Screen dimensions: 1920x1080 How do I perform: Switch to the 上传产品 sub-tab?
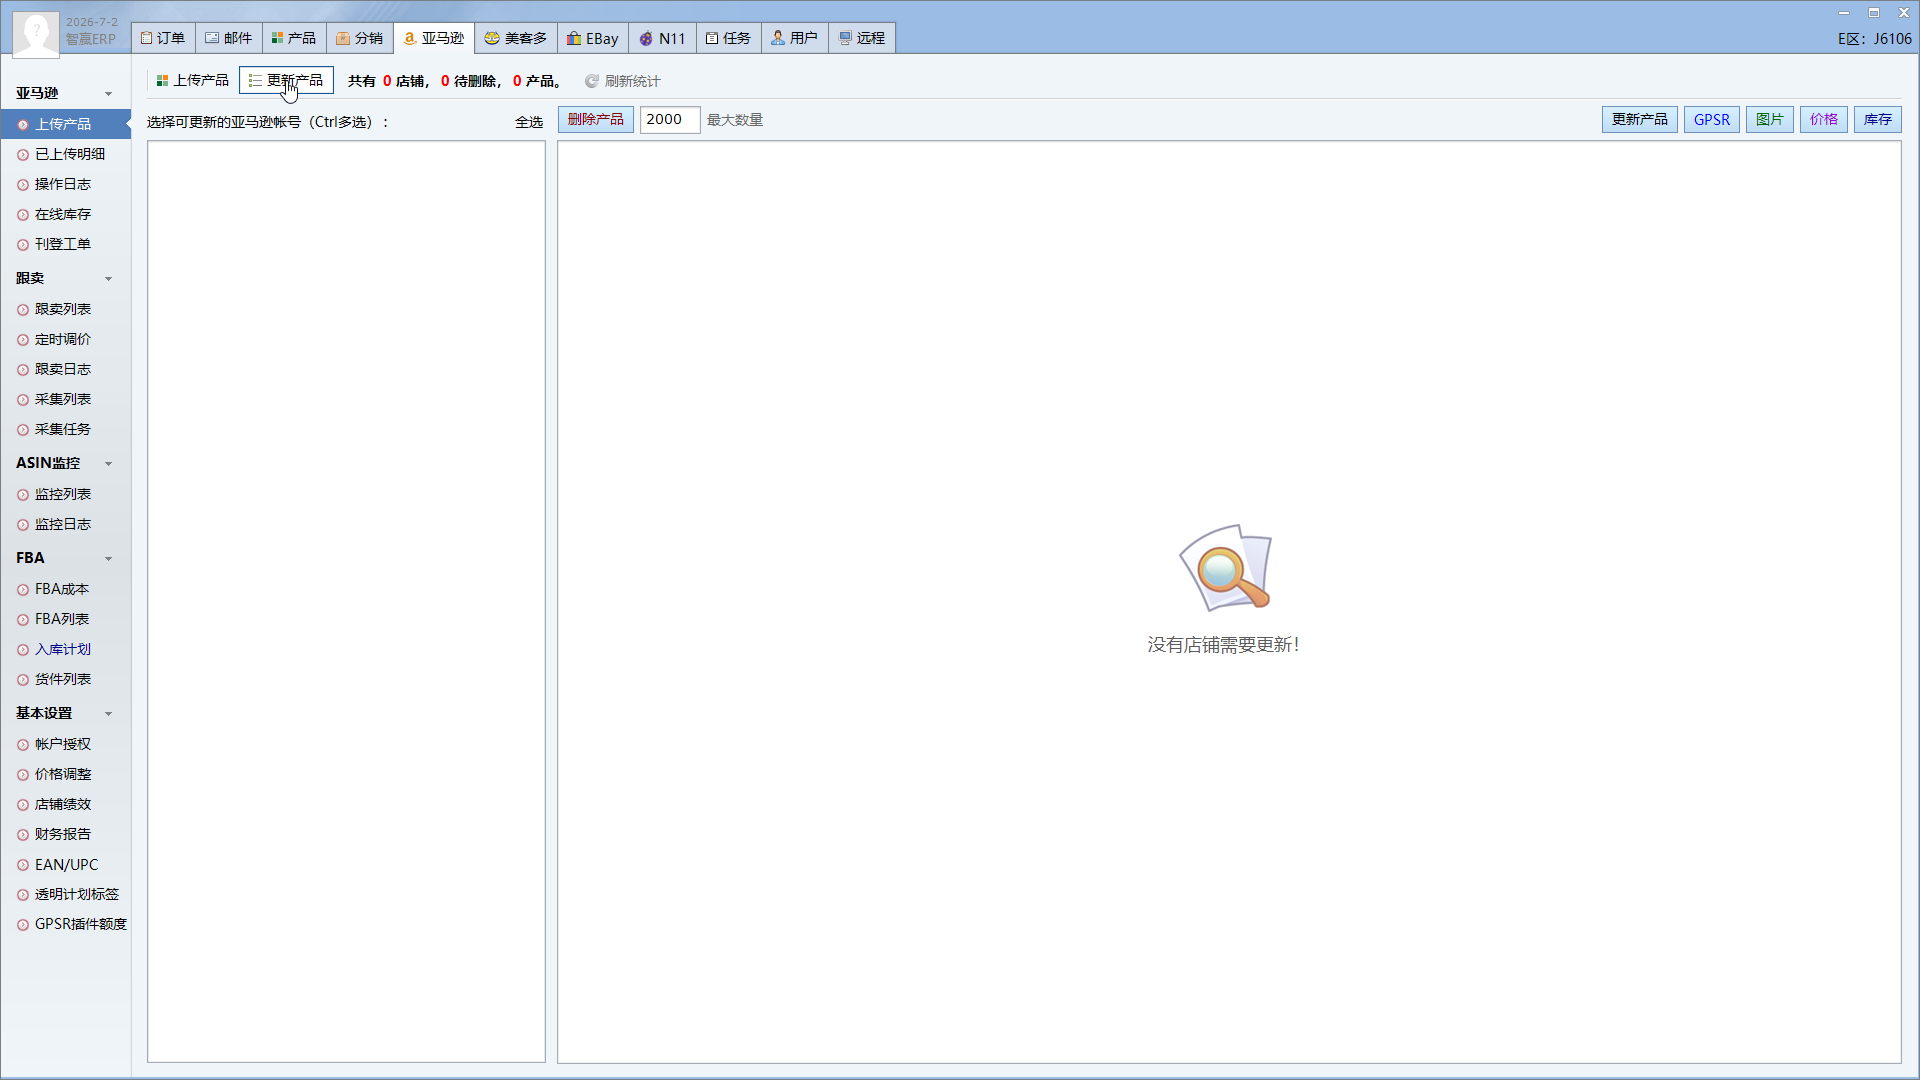click(193, 80)
